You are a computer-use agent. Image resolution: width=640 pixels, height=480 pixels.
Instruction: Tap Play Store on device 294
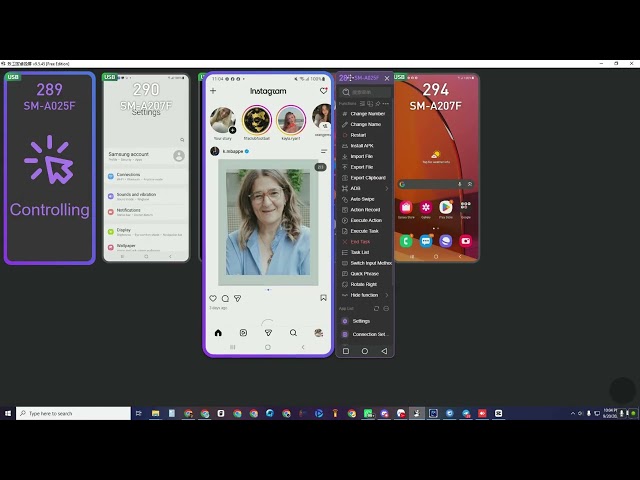446,208
